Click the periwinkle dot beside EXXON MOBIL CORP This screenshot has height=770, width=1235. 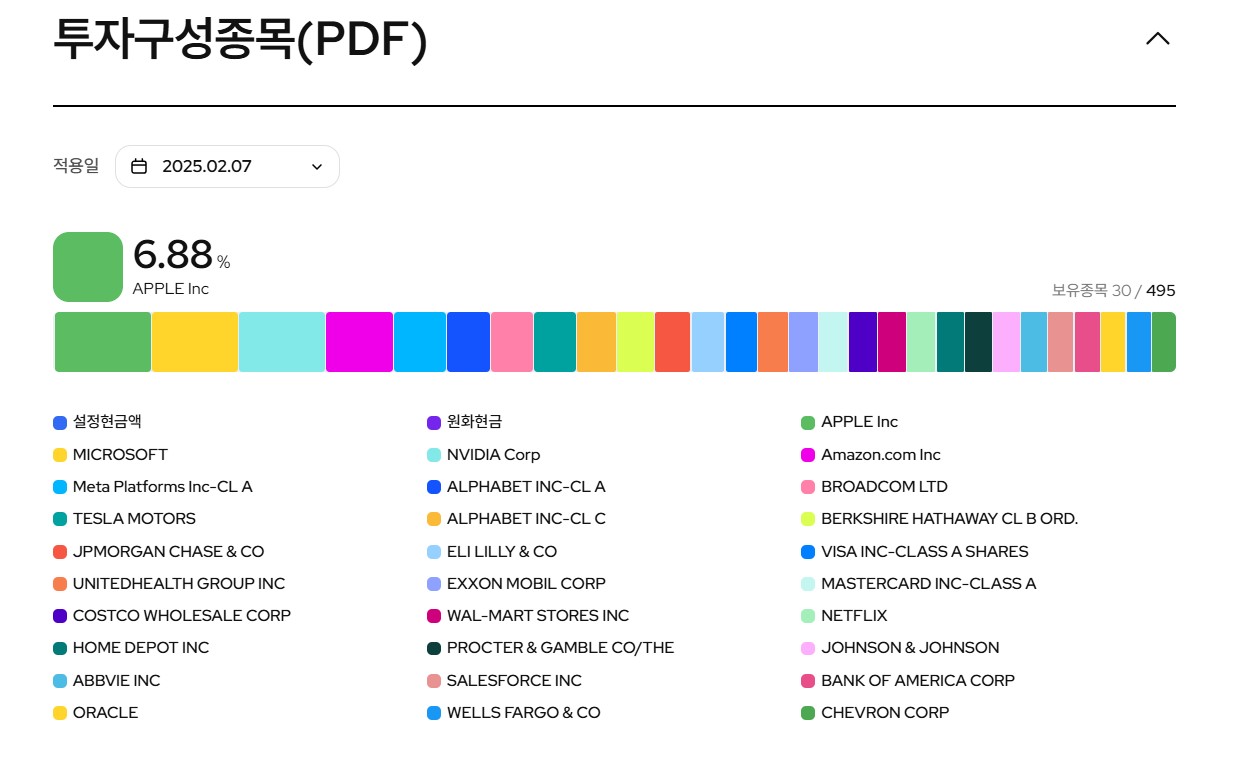434,584
